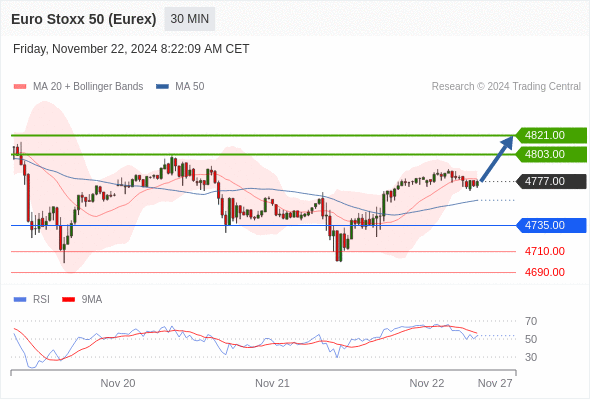Viewport: 590px width, 400px height.
Task: Click the RSI 30 level label
Action: 531,357
